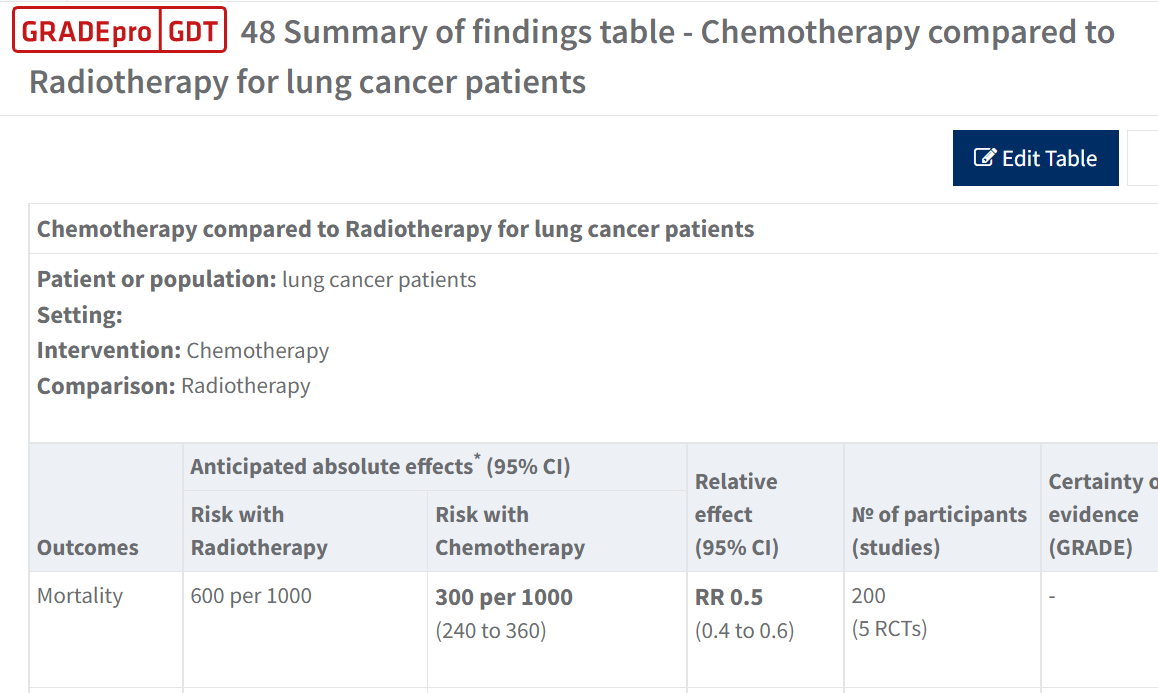The height and width of the screenshot is (693, 1158).
Task: Click the № of participants header
Action: 939,531
